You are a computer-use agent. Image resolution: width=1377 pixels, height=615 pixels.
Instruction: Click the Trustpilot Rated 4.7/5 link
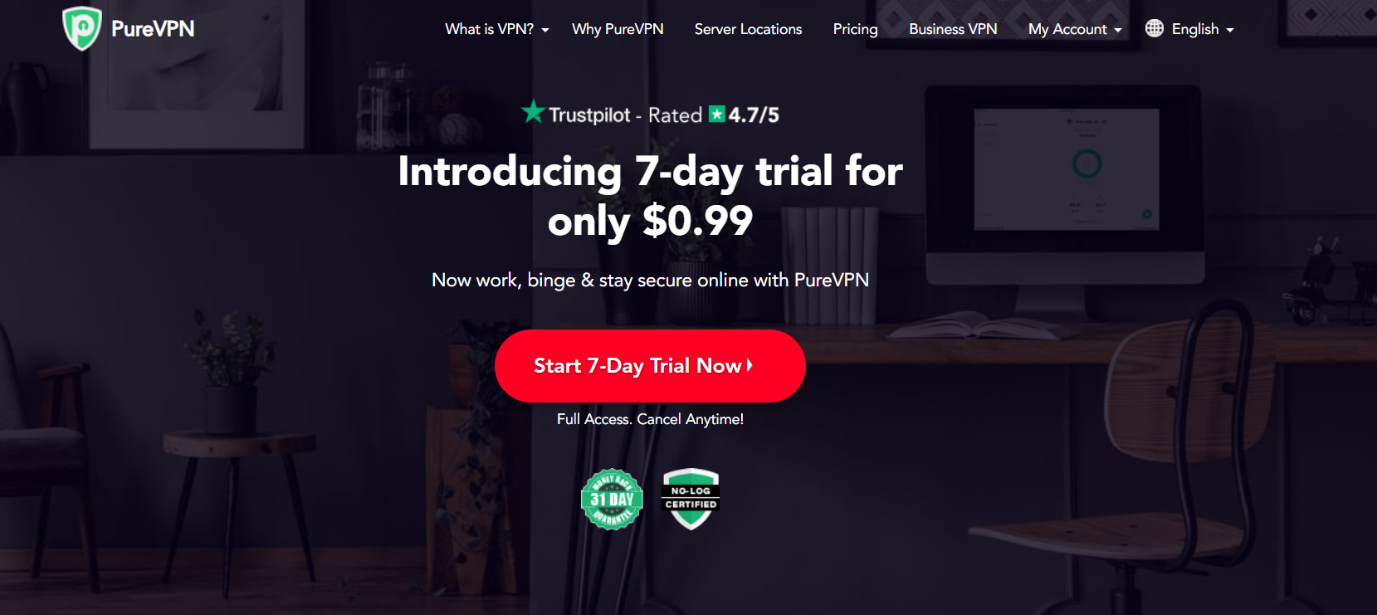[x=649, y=113]
